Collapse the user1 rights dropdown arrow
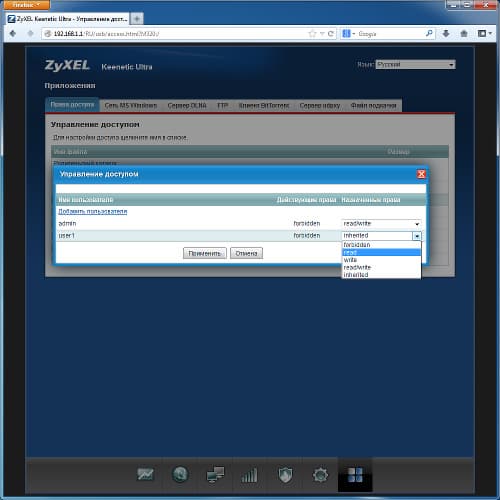Image resolution: width=500 pixels, height=500 pixels. (x=417, y=236)
